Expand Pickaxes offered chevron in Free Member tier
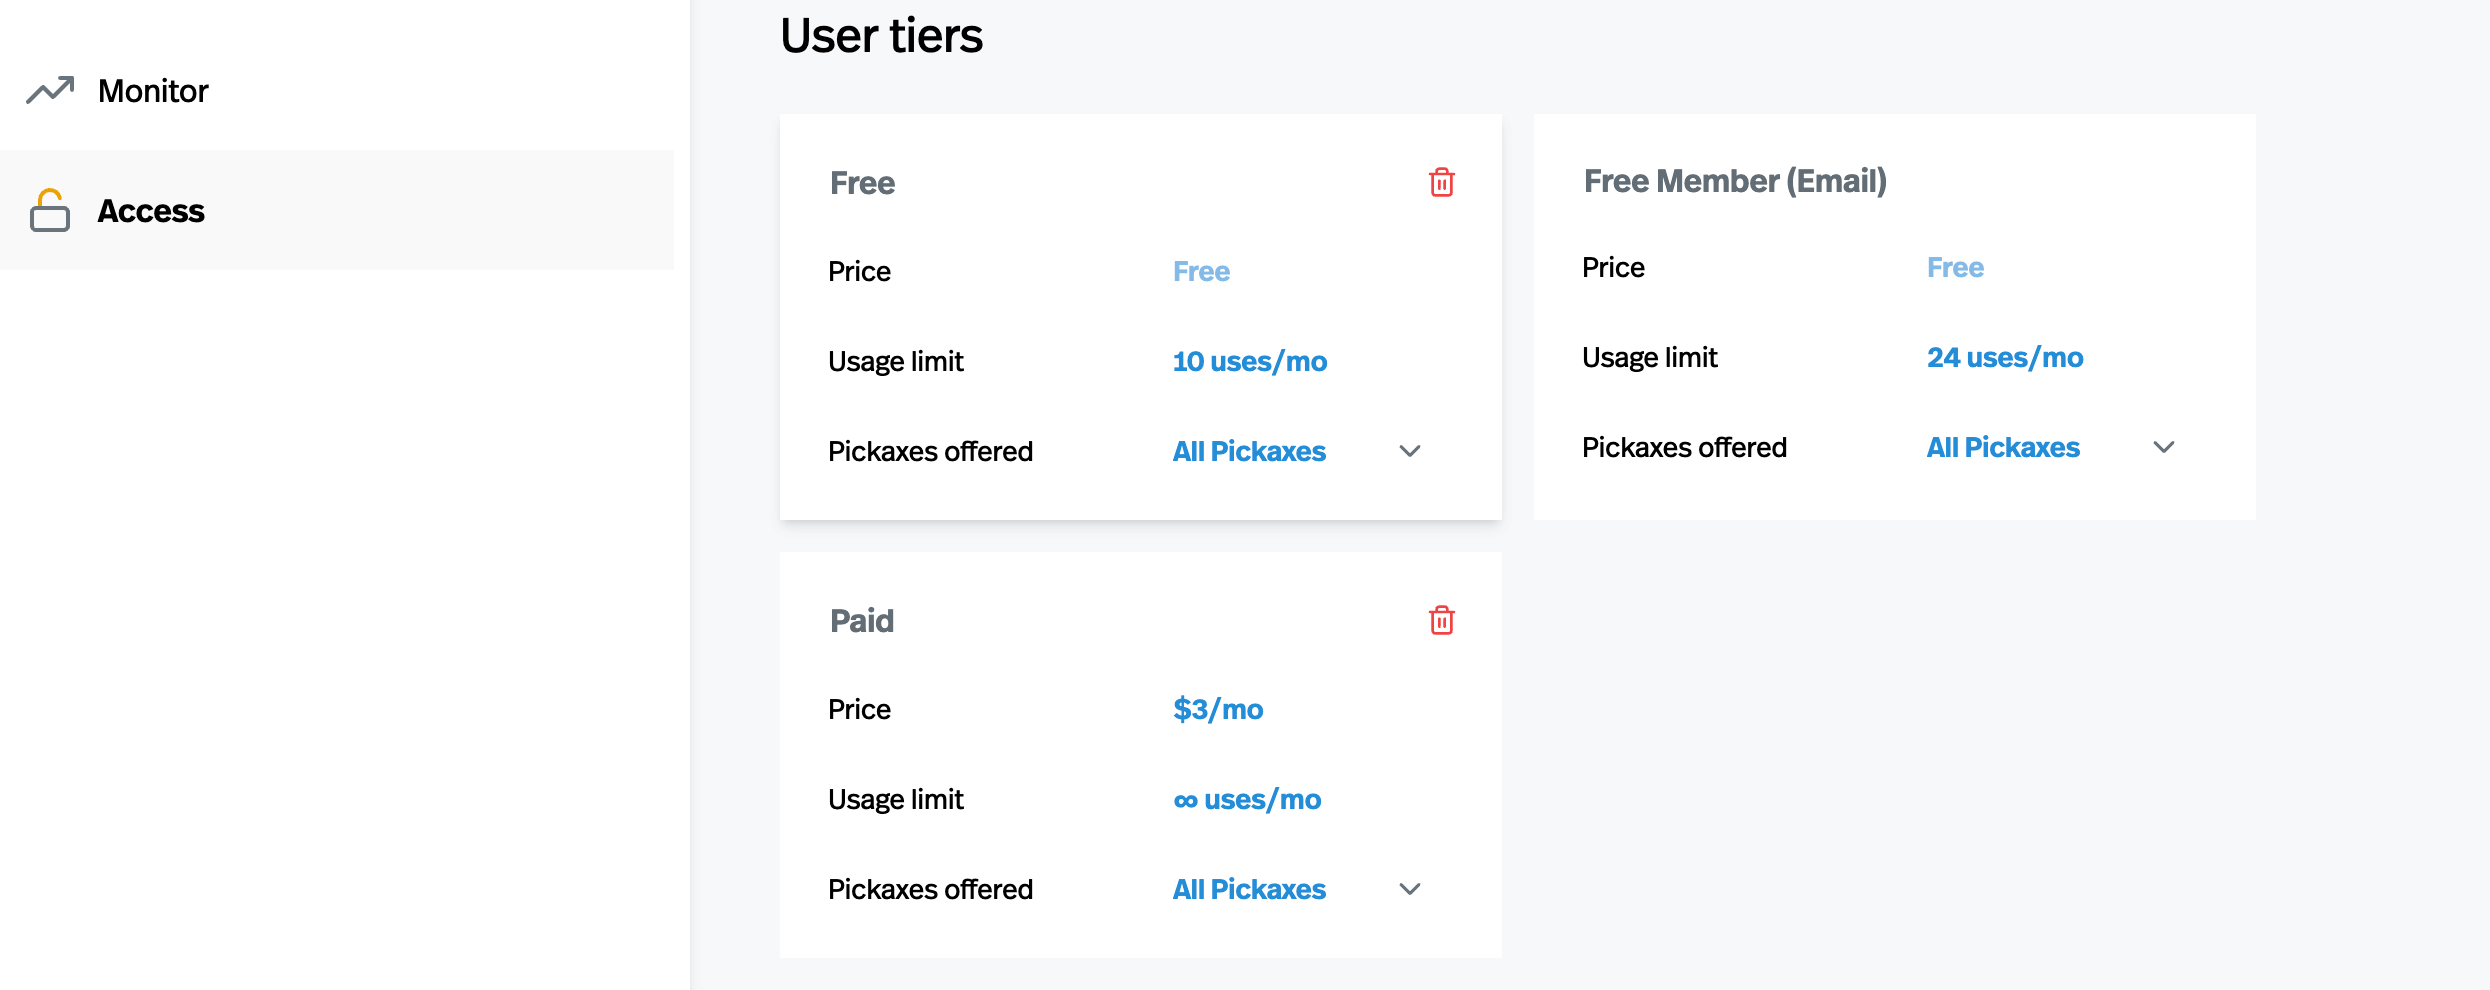The height and width of the screenshot is (990, 2490). click(2163, 447)
